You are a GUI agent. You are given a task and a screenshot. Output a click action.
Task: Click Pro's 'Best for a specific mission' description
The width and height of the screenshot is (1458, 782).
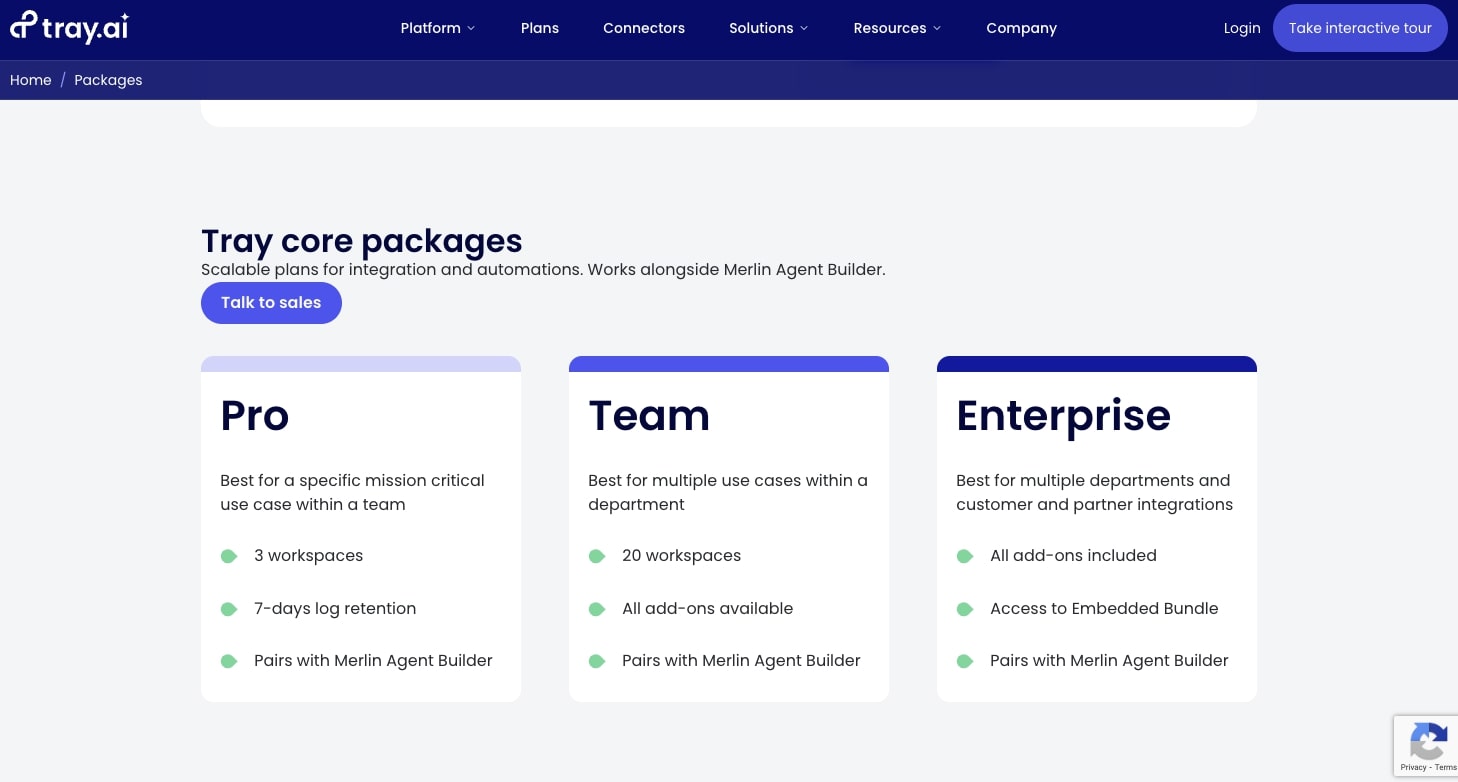coord(352,493)
